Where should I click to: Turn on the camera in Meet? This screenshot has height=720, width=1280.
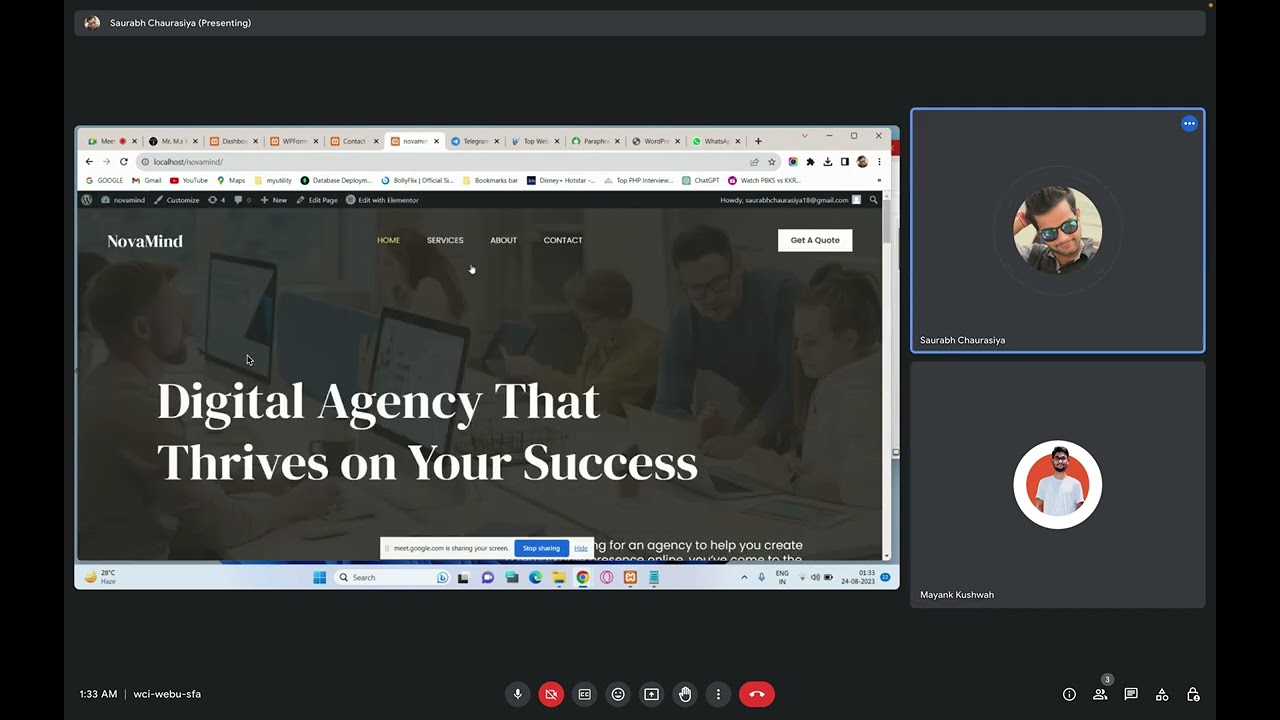coord(551,694)
